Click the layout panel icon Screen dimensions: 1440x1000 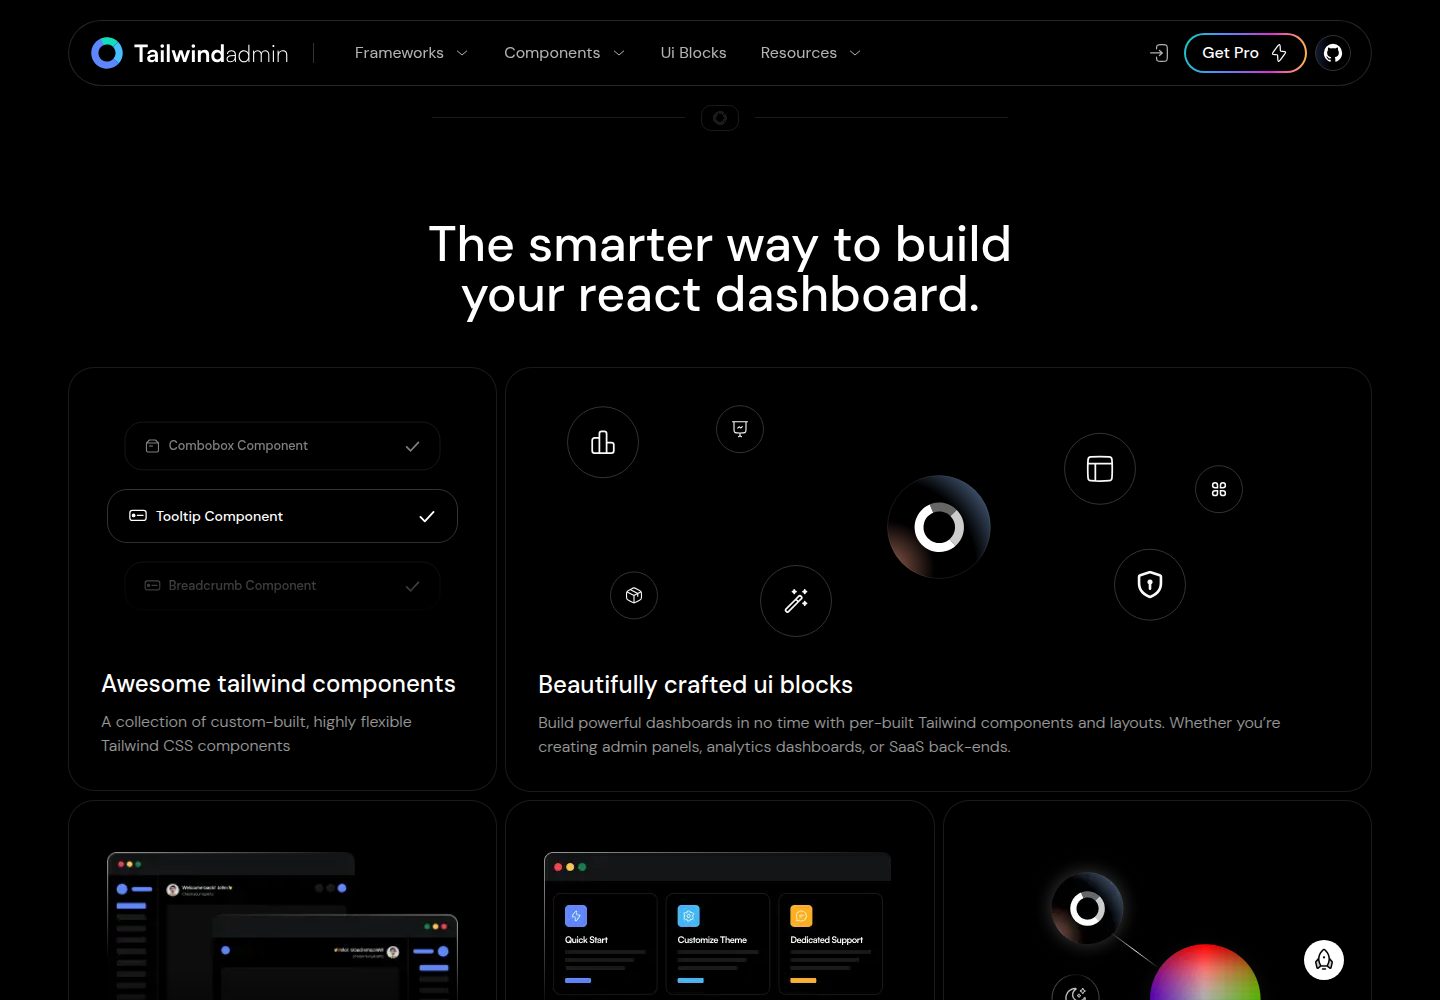pyautogui.click(x=1100, y=469)
